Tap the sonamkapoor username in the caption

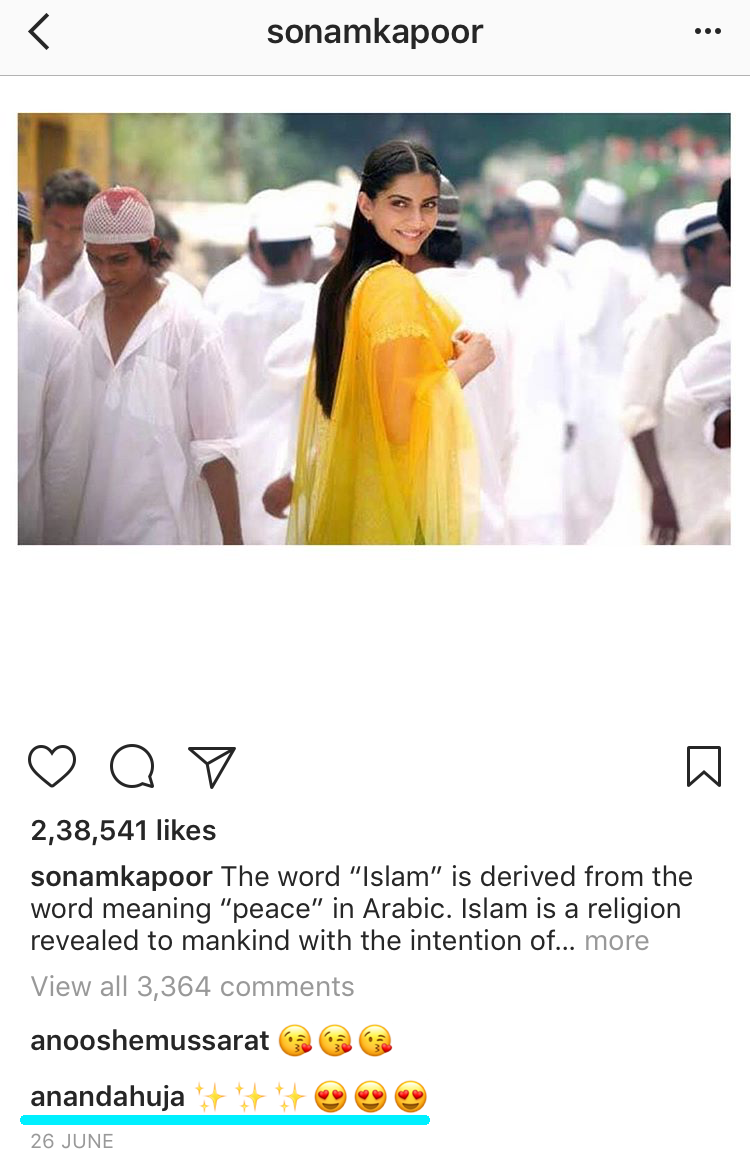[x=121, y=877]
